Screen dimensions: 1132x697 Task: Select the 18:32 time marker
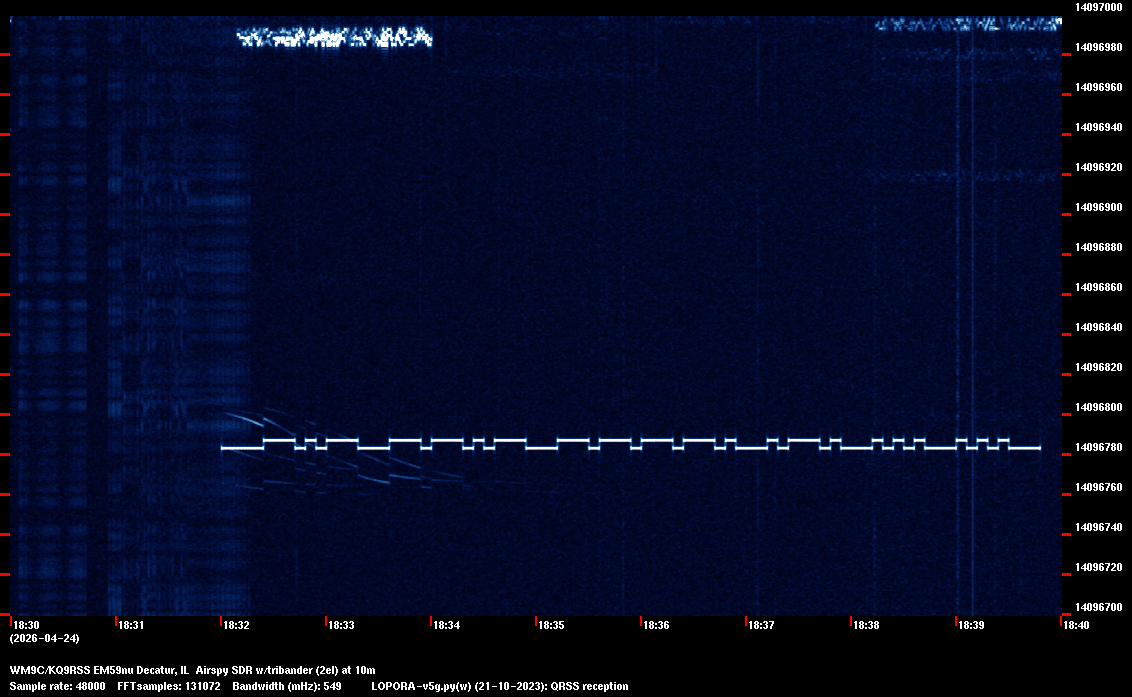(236, 625)
